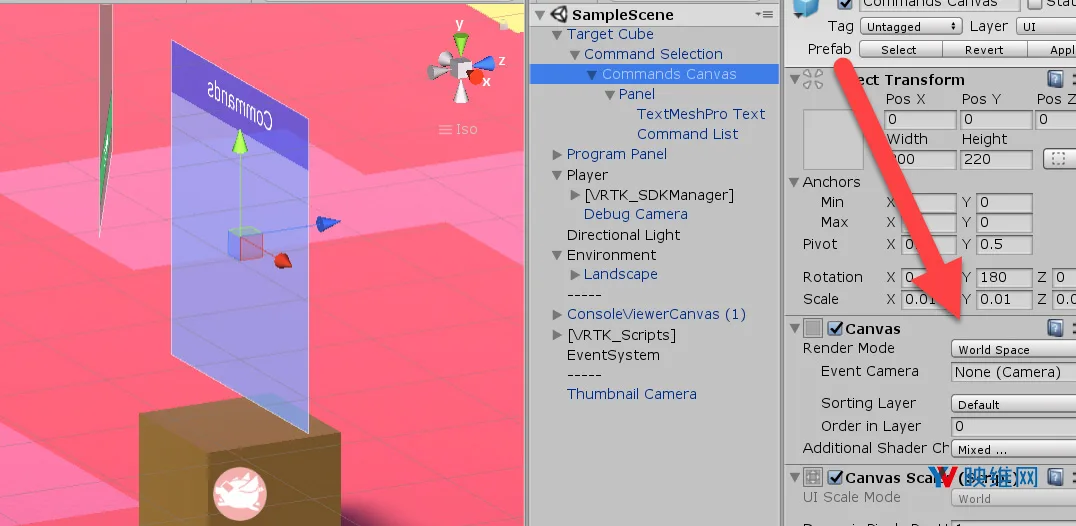This screenshot has height=526, width=1076.
Task: Select Debug Camera in the hierarchy
Action: click(x=635, y=214)
